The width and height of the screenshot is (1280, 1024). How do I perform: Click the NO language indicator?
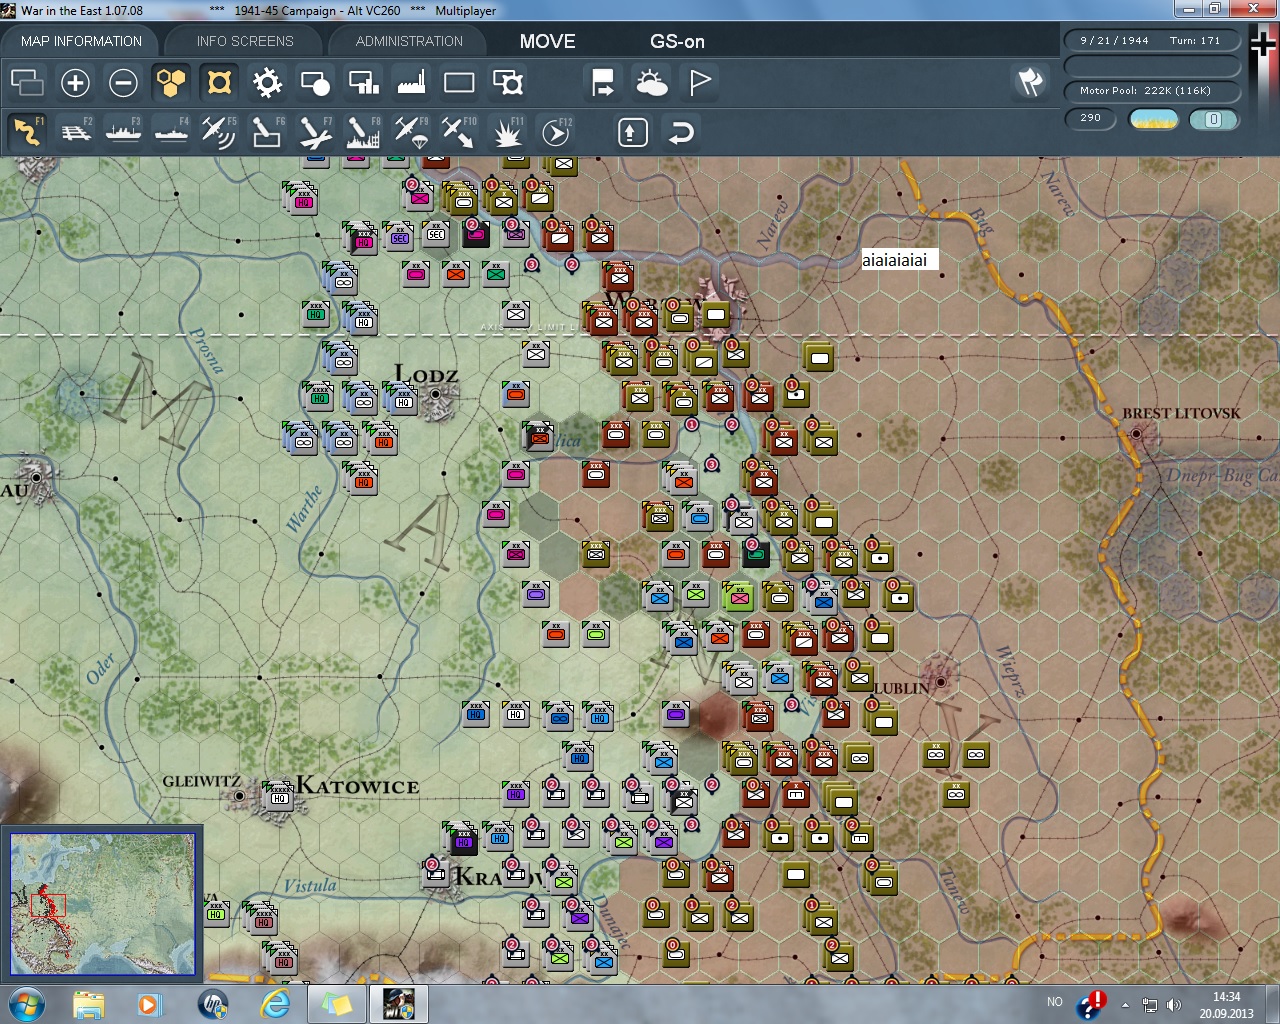tap(1055, 1001)
